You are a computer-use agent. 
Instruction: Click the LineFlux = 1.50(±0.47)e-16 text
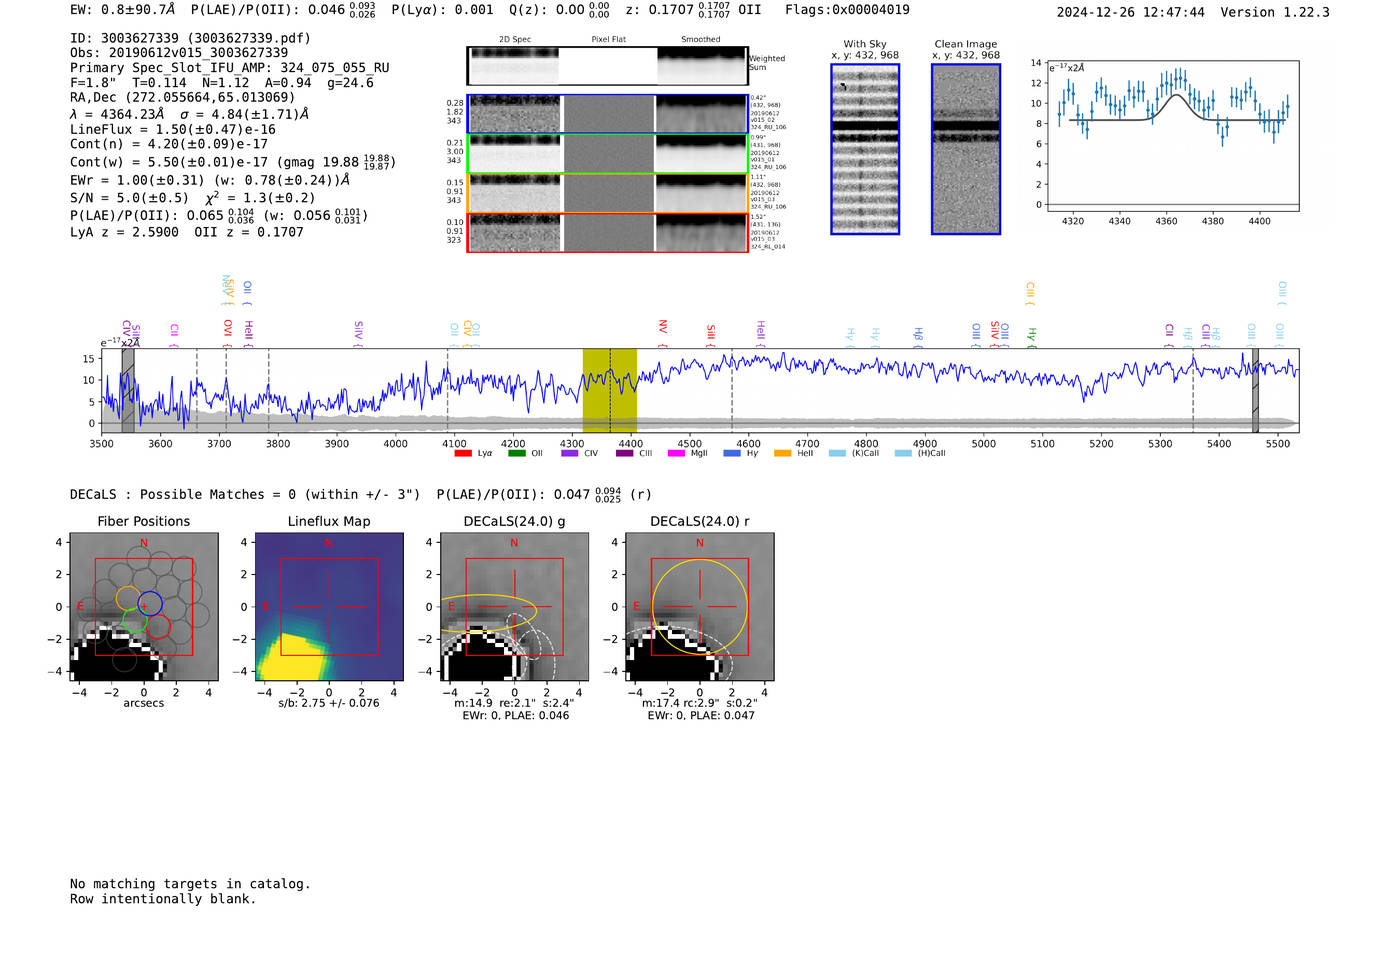tap(173, 129)
